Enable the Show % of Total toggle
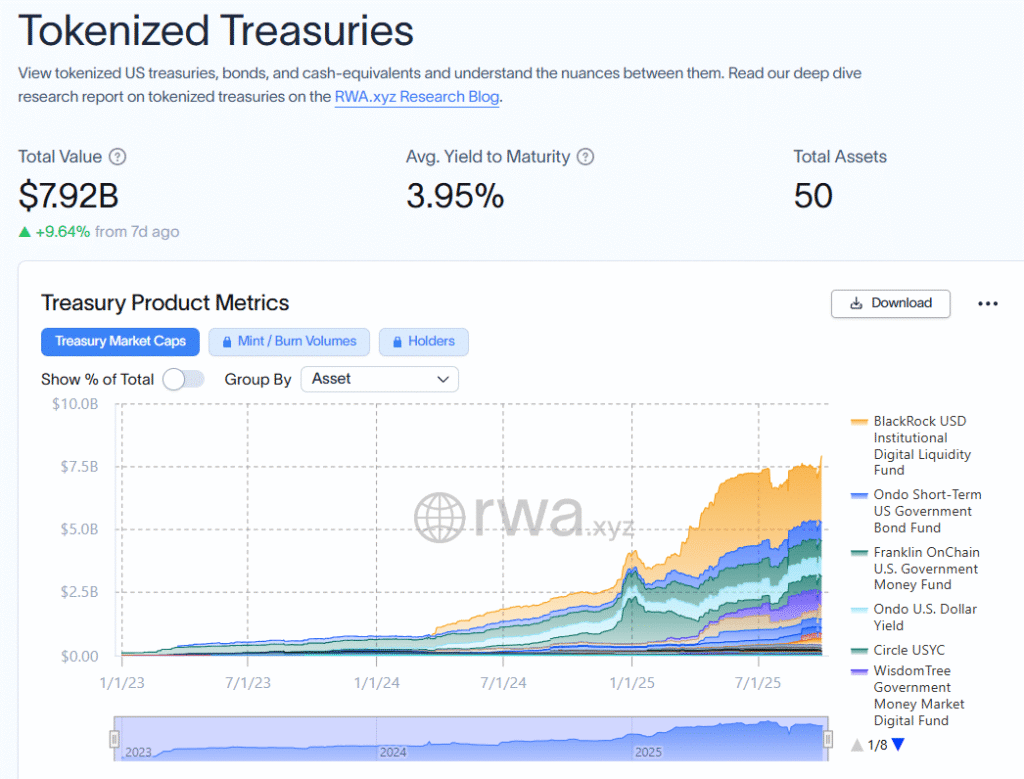1024x779 pixels. coord(182,379)
